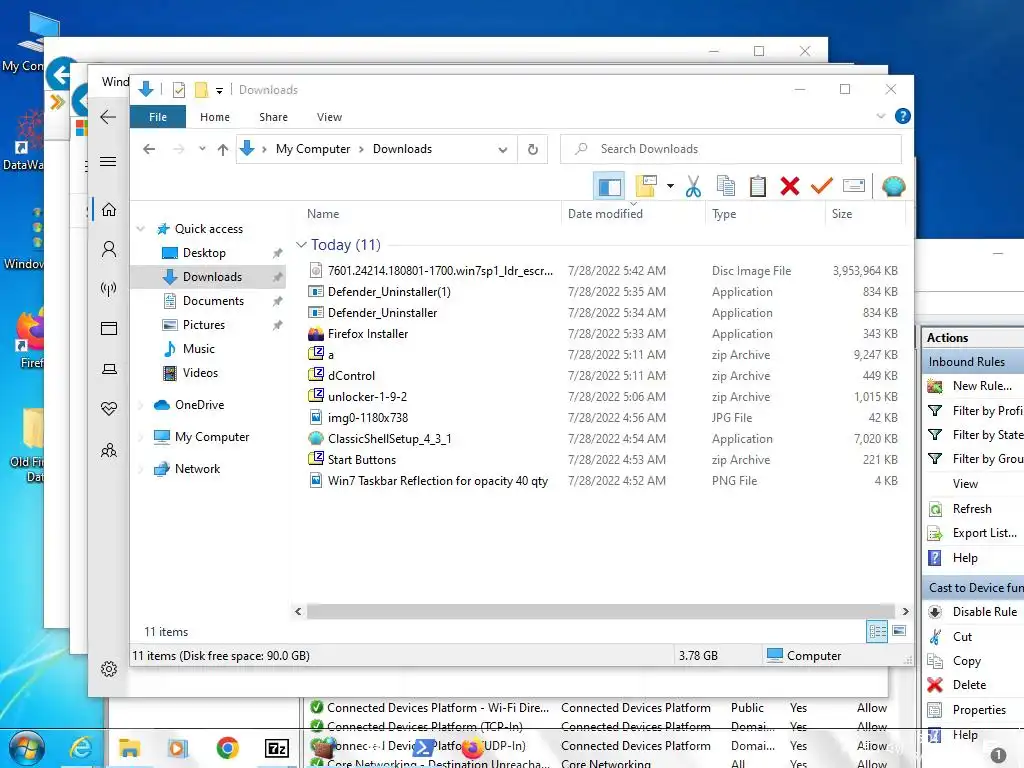Click the blue Help question mark icon
Image resolution: width=1024 pixels, height=768 pixels.
pos(903,116)
